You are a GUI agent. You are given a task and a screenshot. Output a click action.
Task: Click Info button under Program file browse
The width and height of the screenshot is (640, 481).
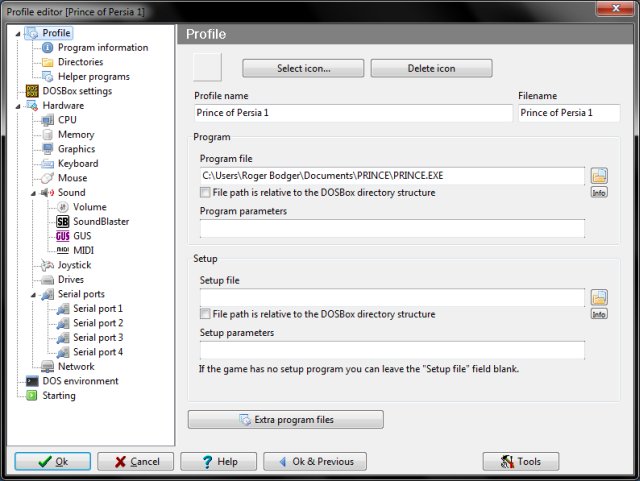point(599,192)
